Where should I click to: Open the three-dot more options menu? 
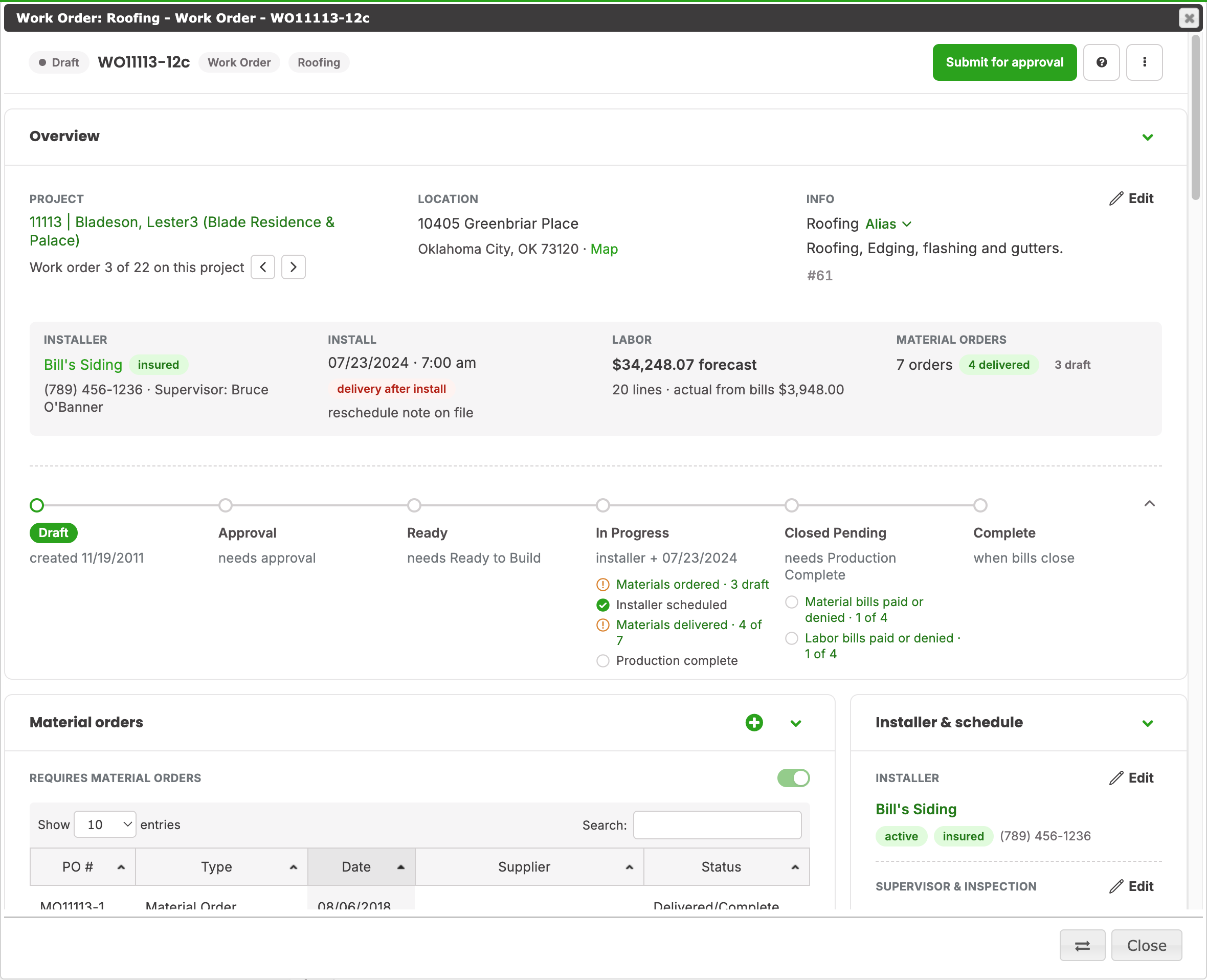[1144, 62]
